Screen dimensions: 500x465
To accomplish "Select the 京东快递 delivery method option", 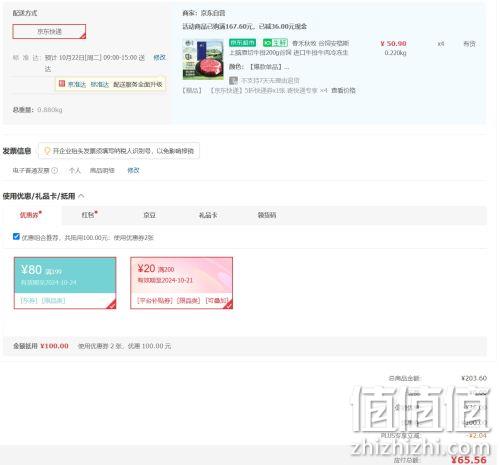I will (49, 31).
